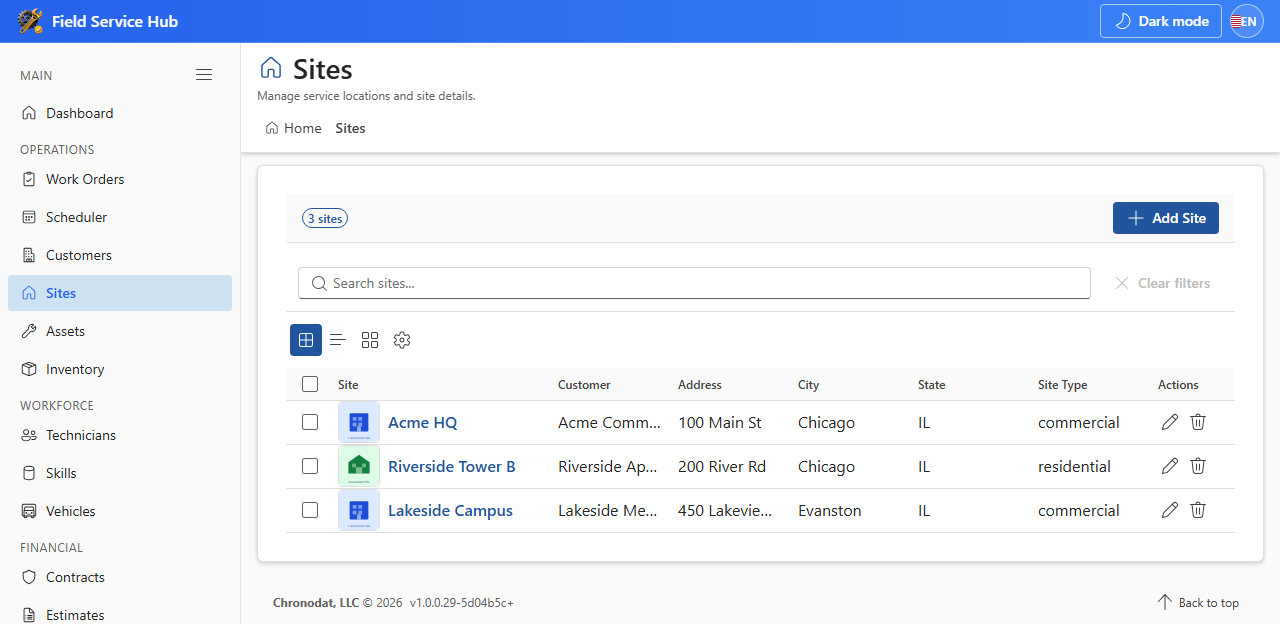Click the Technicians people icon

click(29, 435)
